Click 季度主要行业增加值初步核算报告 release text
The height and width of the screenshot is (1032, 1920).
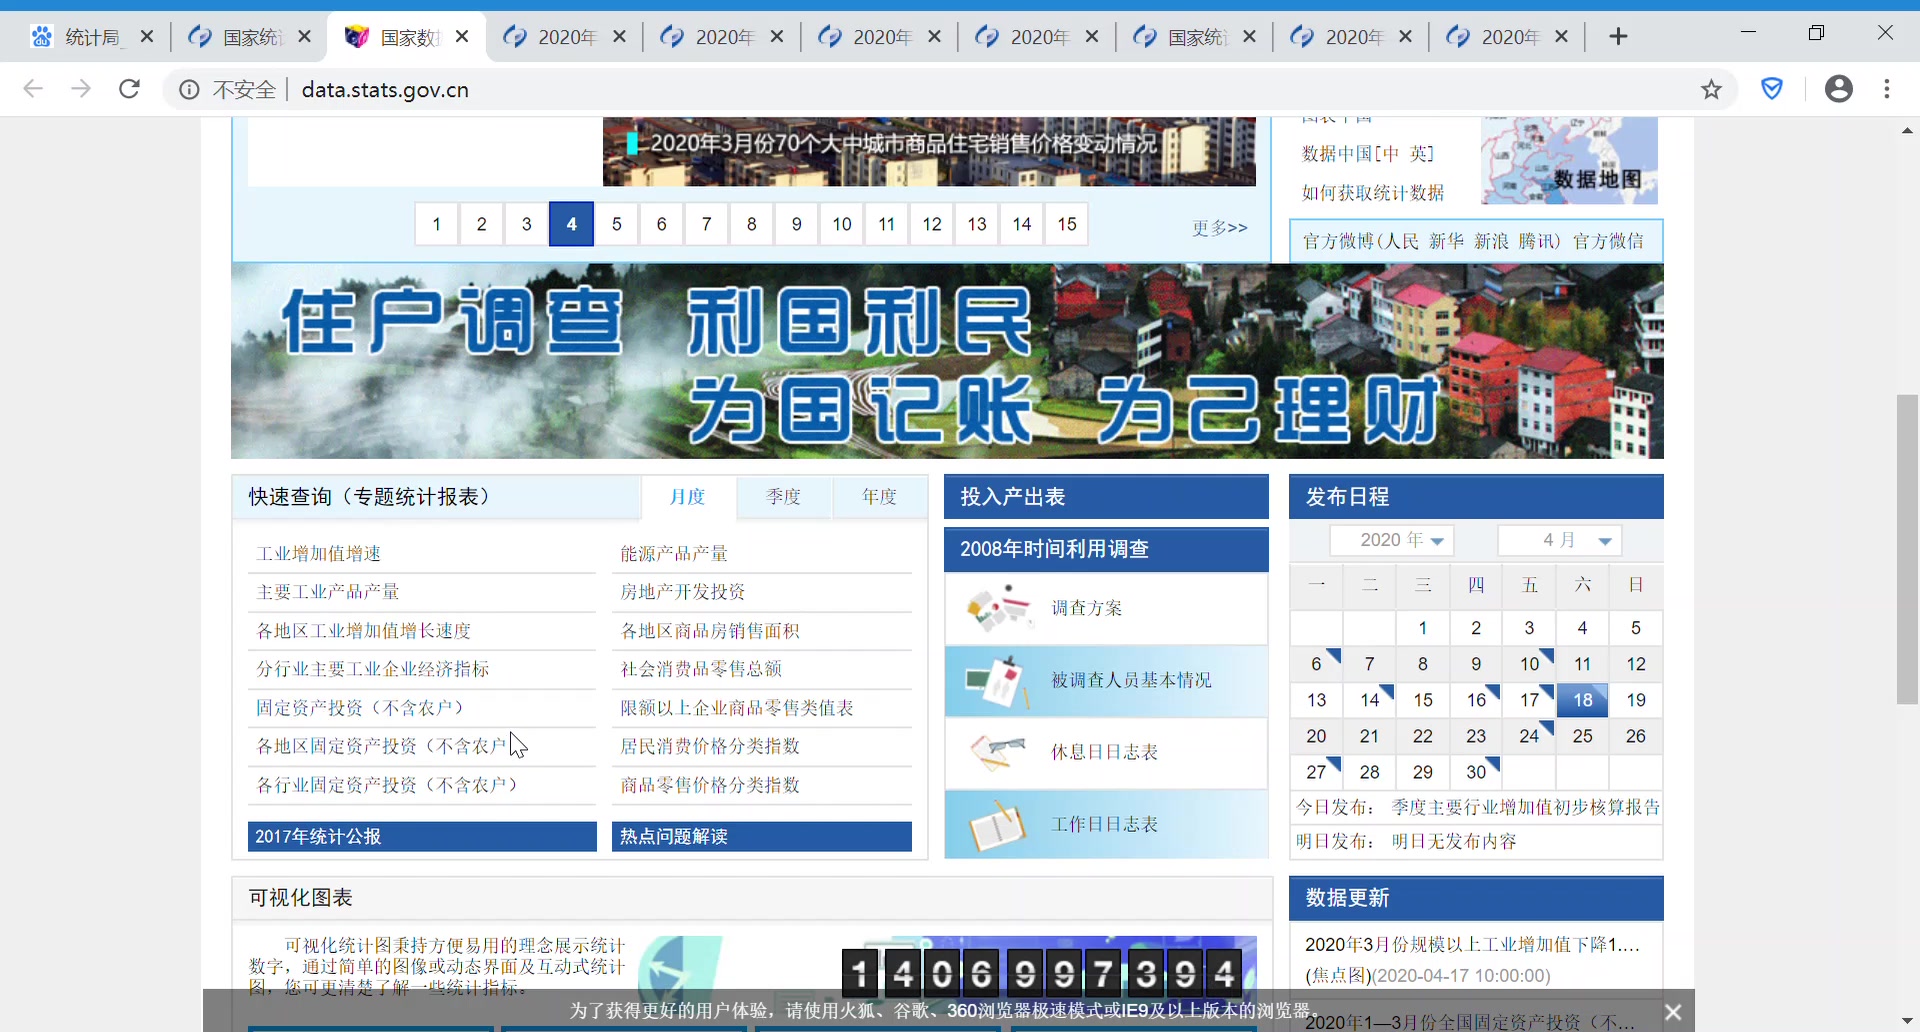1526,807
